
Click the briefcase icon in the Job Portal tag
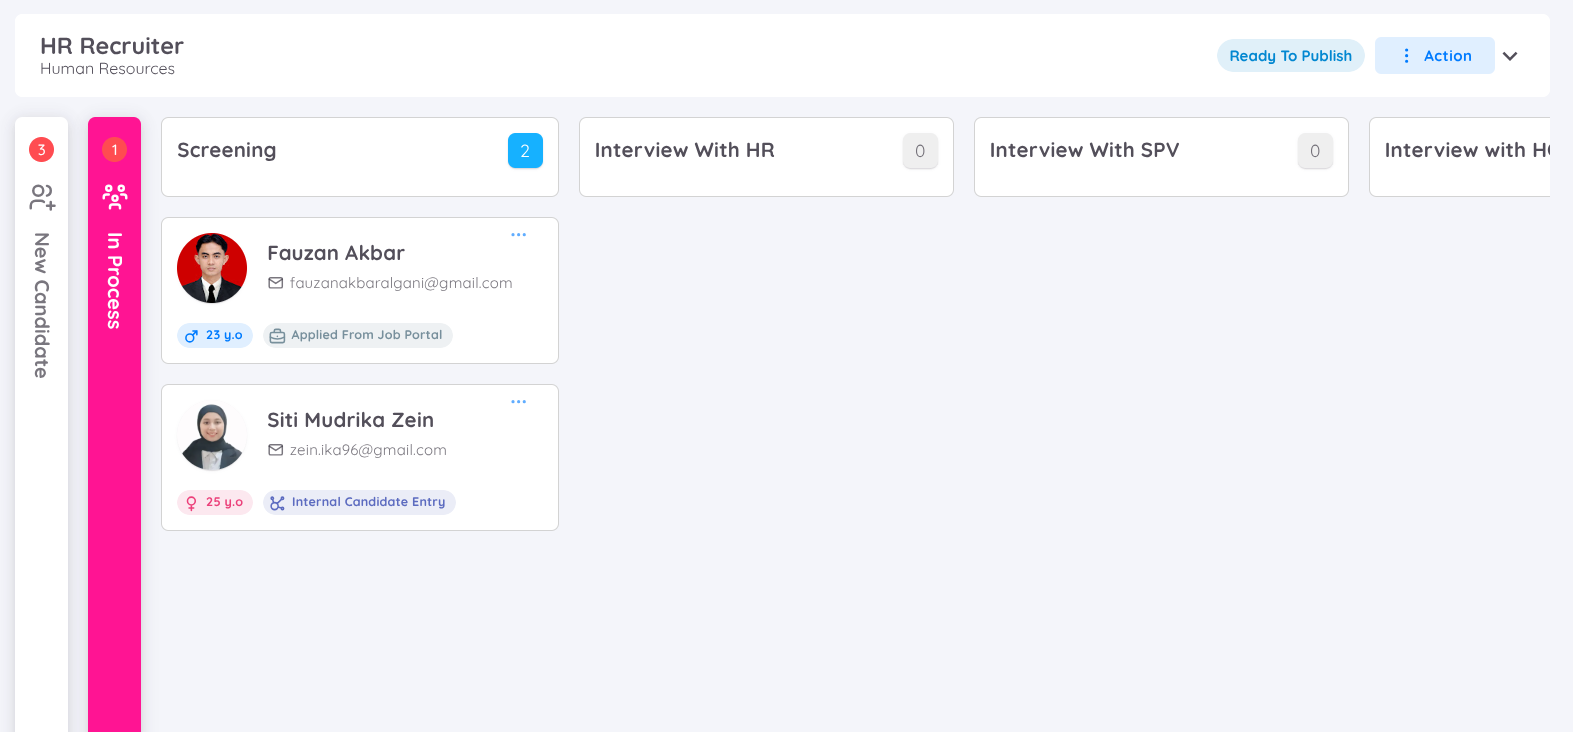(x=278, y=336)
